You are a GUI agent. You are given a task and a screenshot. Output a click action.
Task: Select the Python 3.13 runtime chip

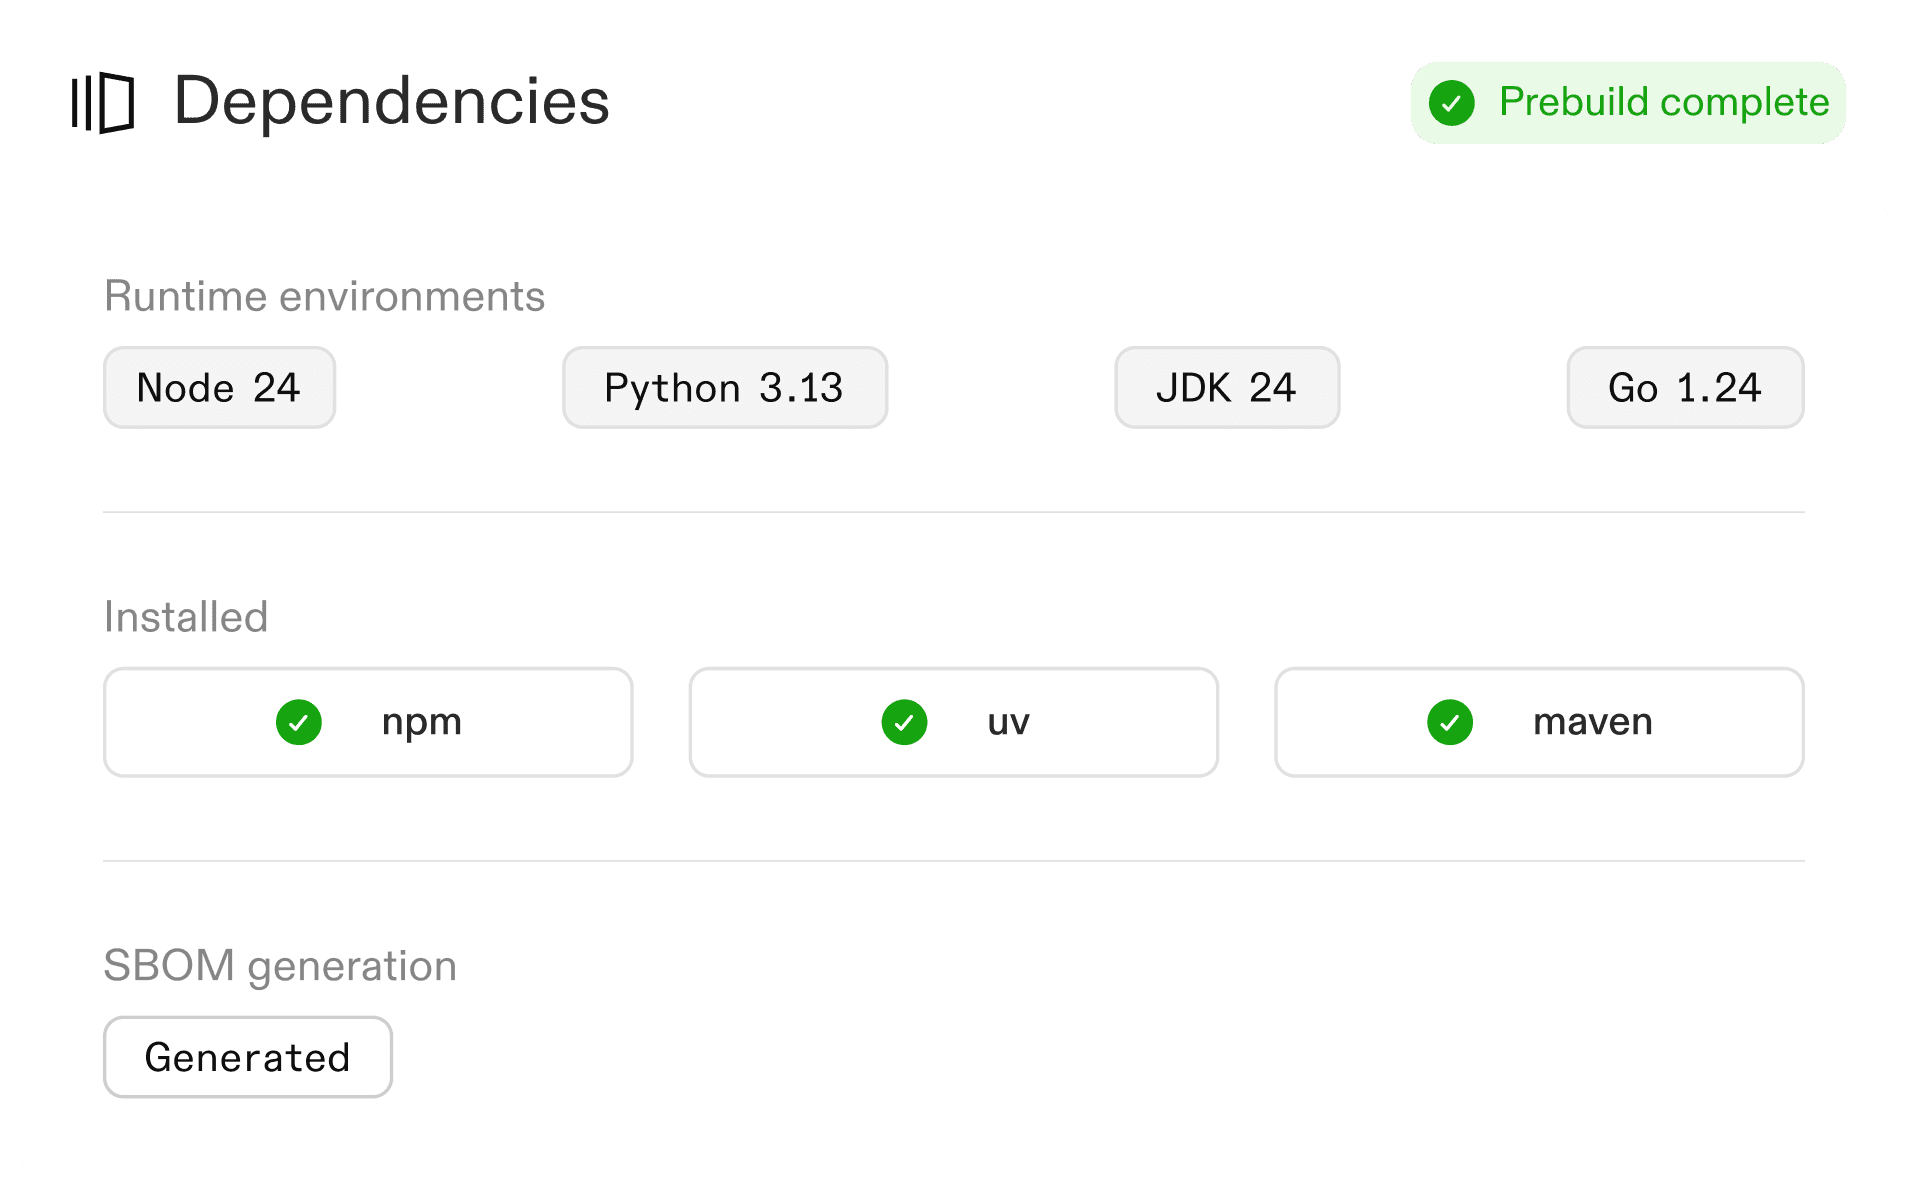[x=724, y=388]
